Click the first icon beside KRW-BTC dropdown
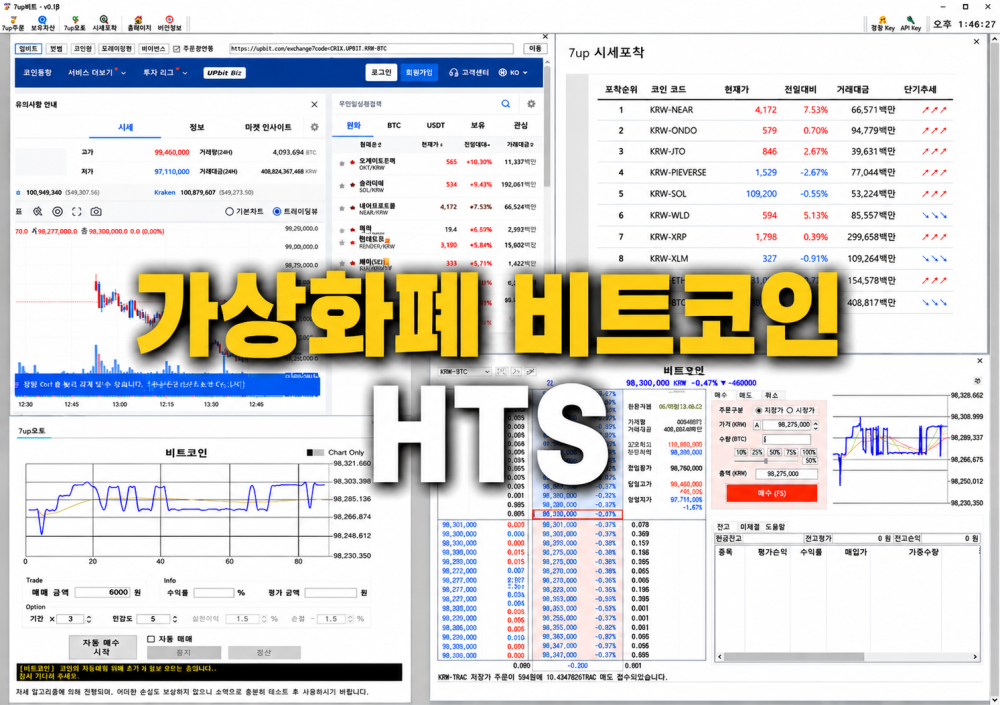 point(501,371)
